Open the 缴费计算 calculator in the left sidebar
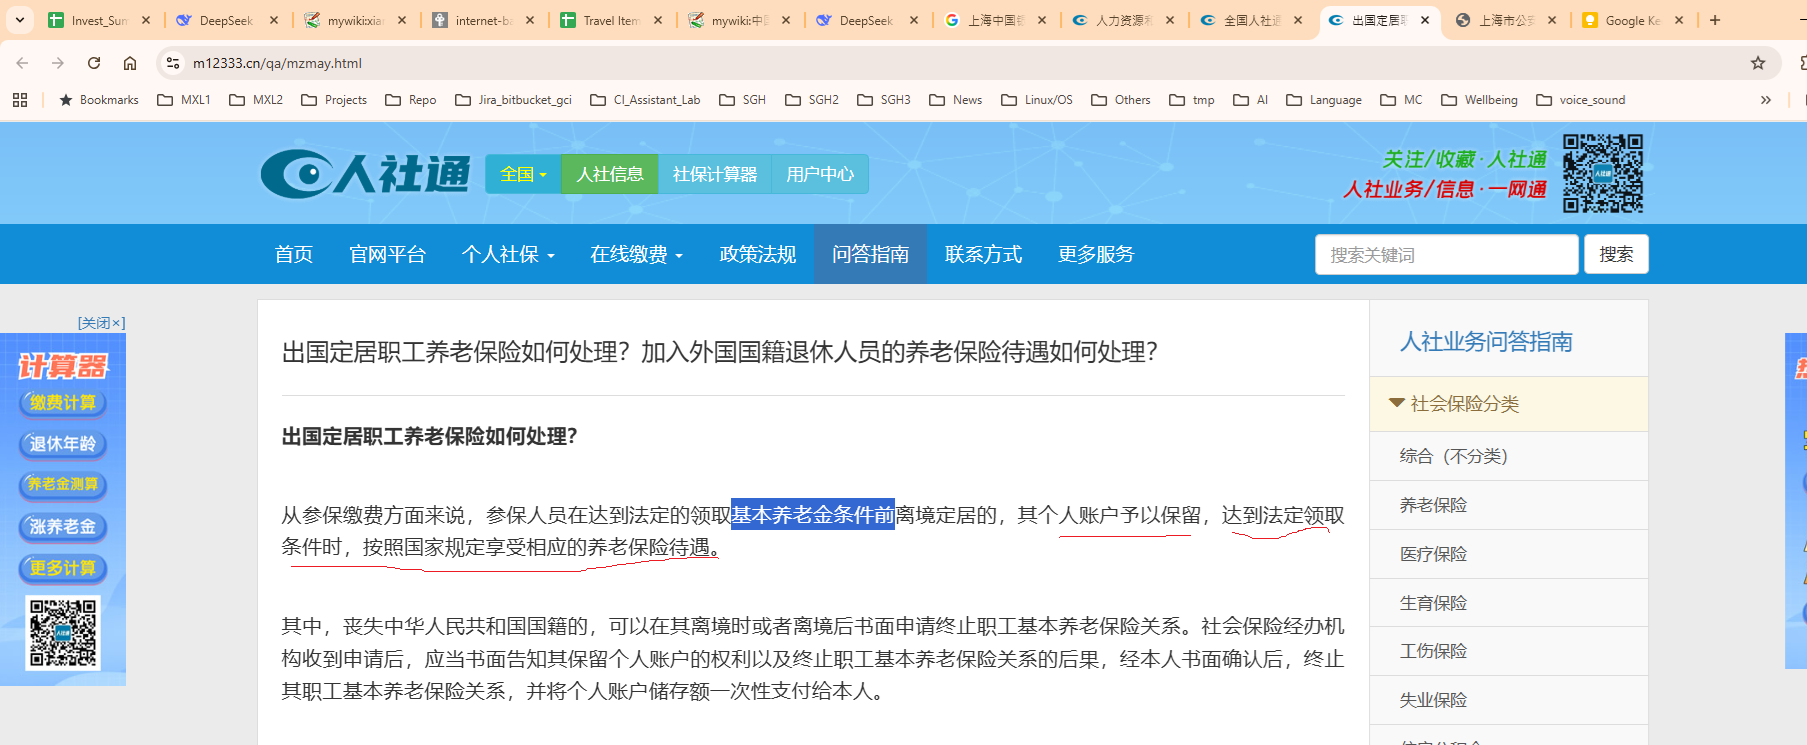Image resolution: width=1807 pixels, height=745 pixels. point(63,403)
